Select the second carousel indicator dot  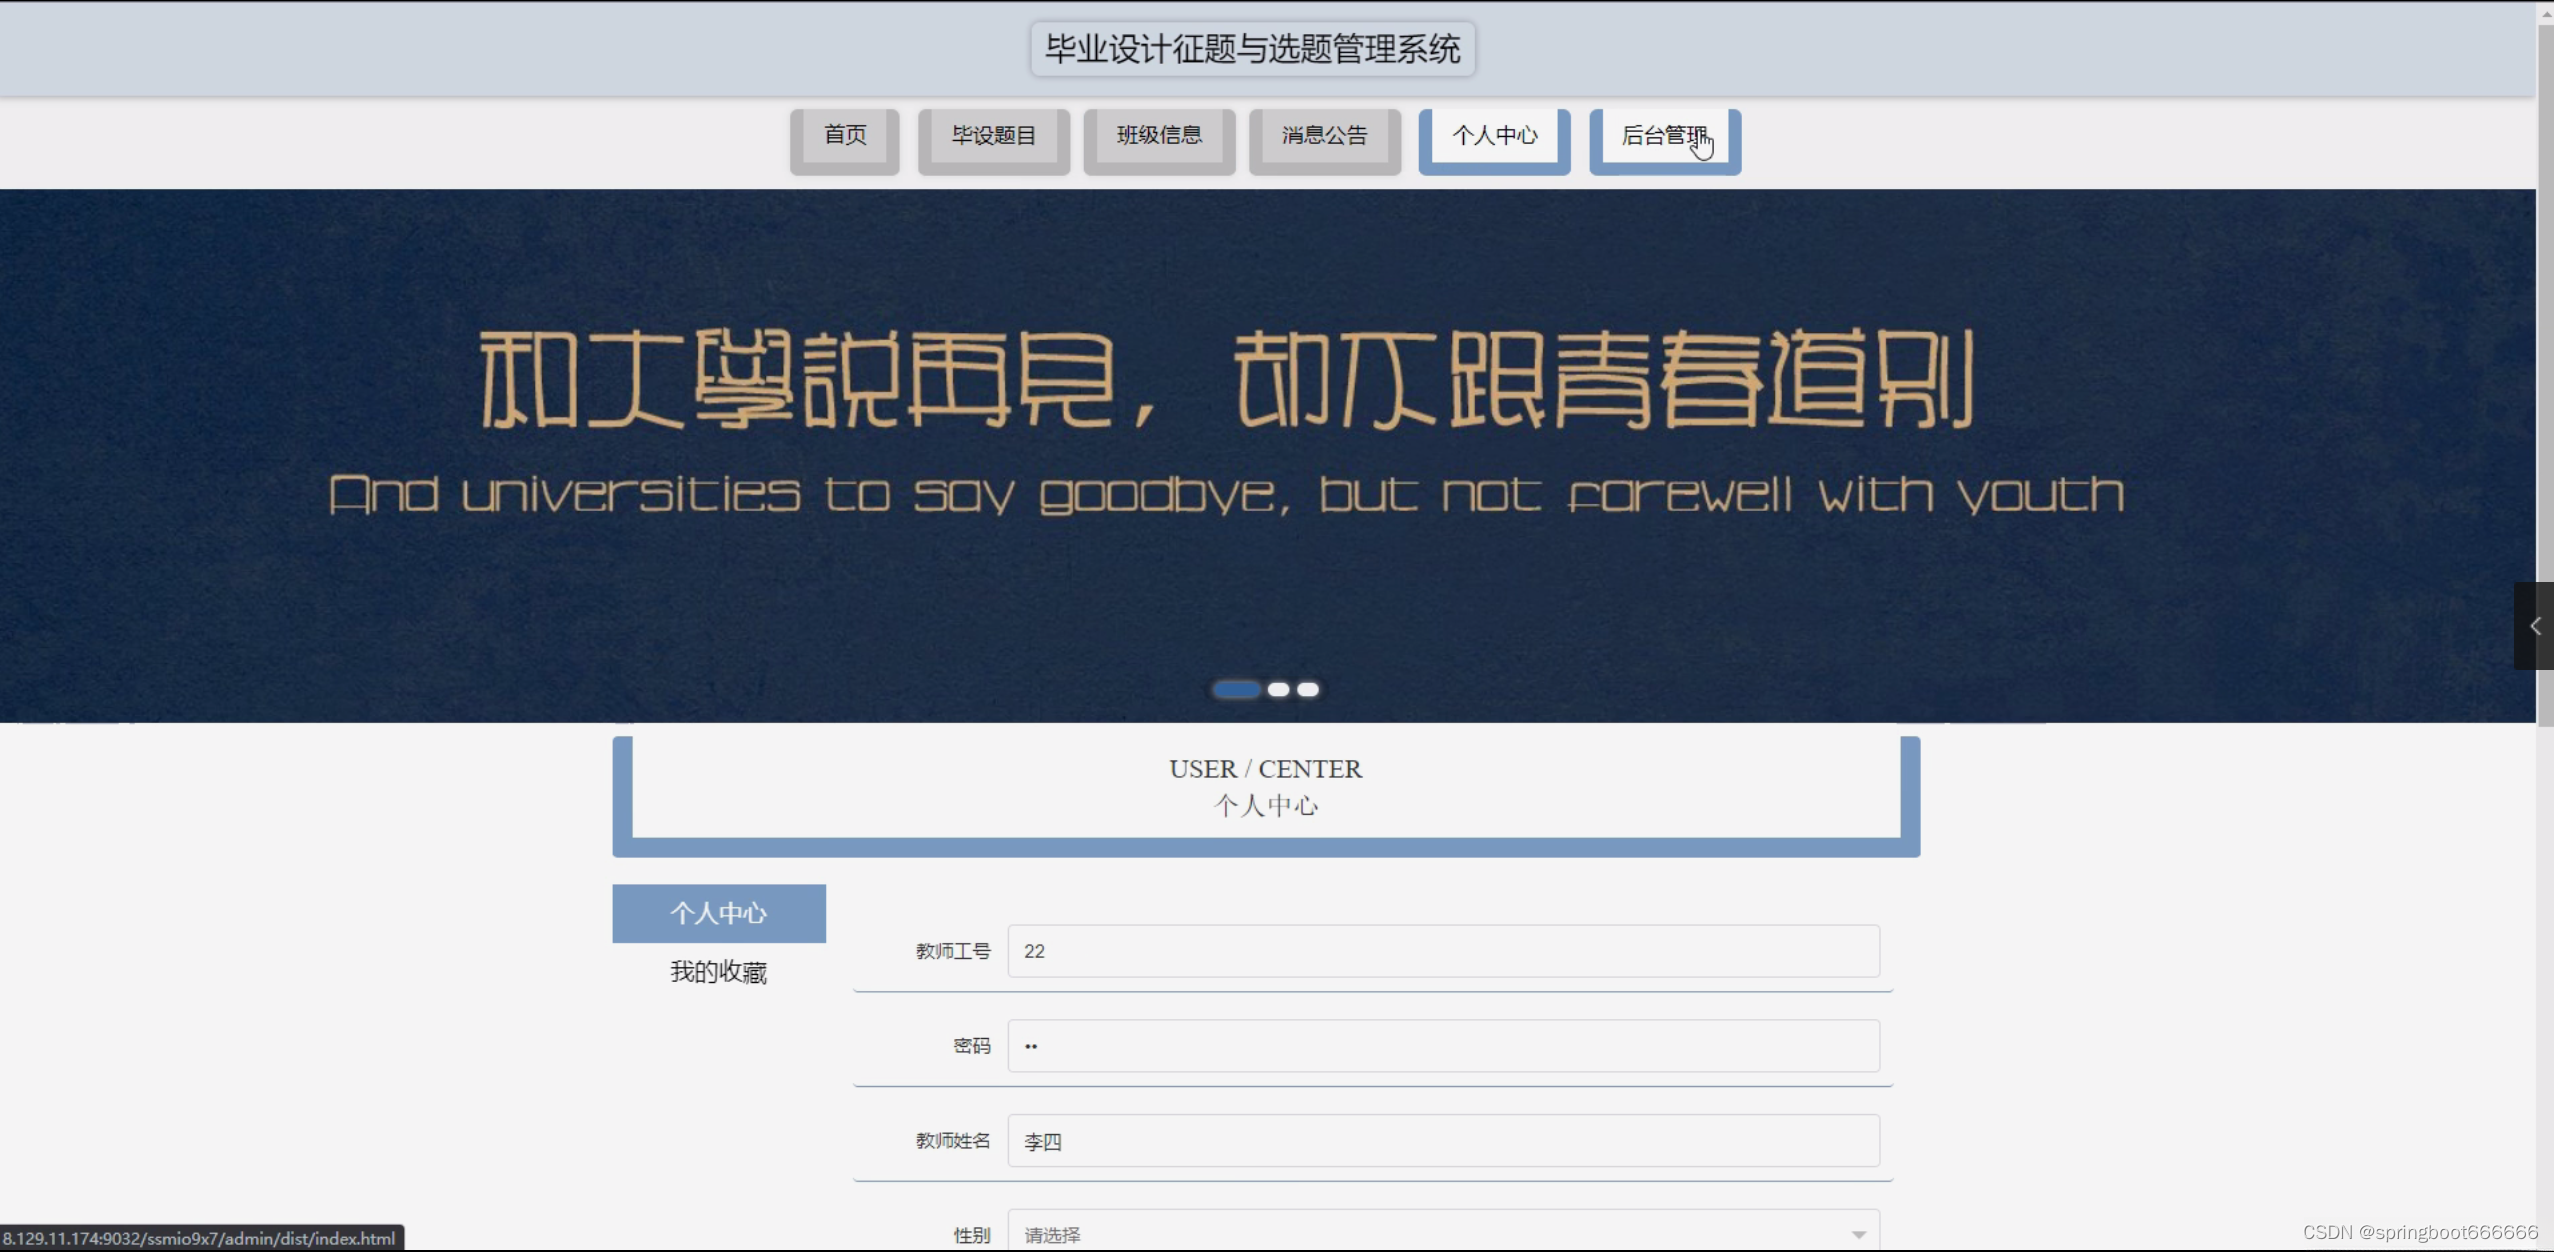tap(1278, 689)
